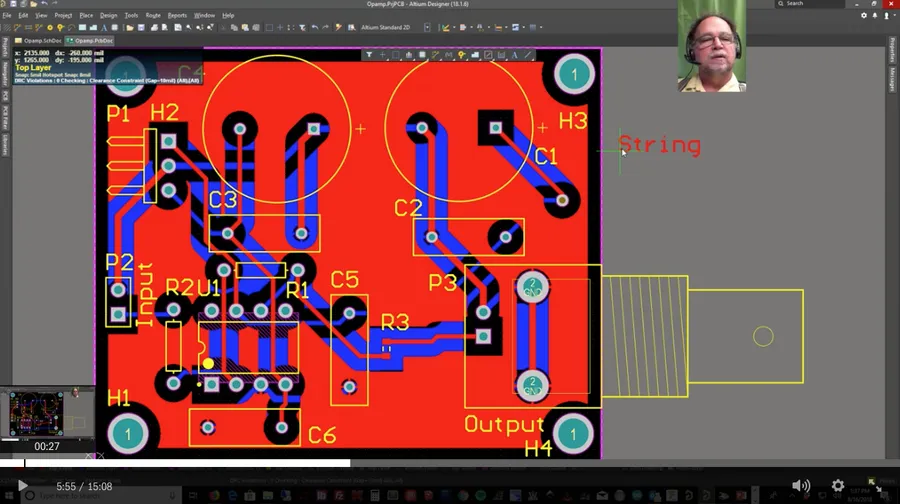Select the H3 mounting hole pad
The height and width of the screenshot is (504, 900).
pyautogui.click(x=574, y=74)
